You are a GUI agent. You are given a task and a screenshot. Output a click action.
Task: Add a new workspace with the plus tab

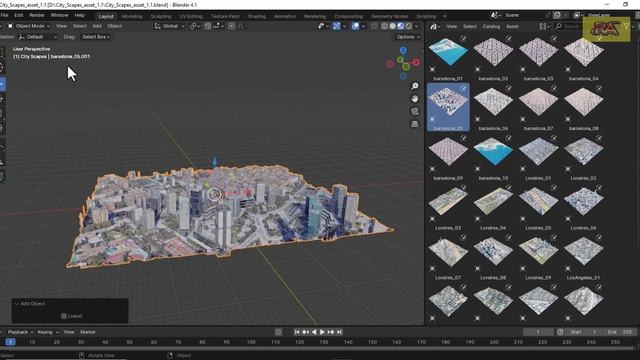point(444,16)
